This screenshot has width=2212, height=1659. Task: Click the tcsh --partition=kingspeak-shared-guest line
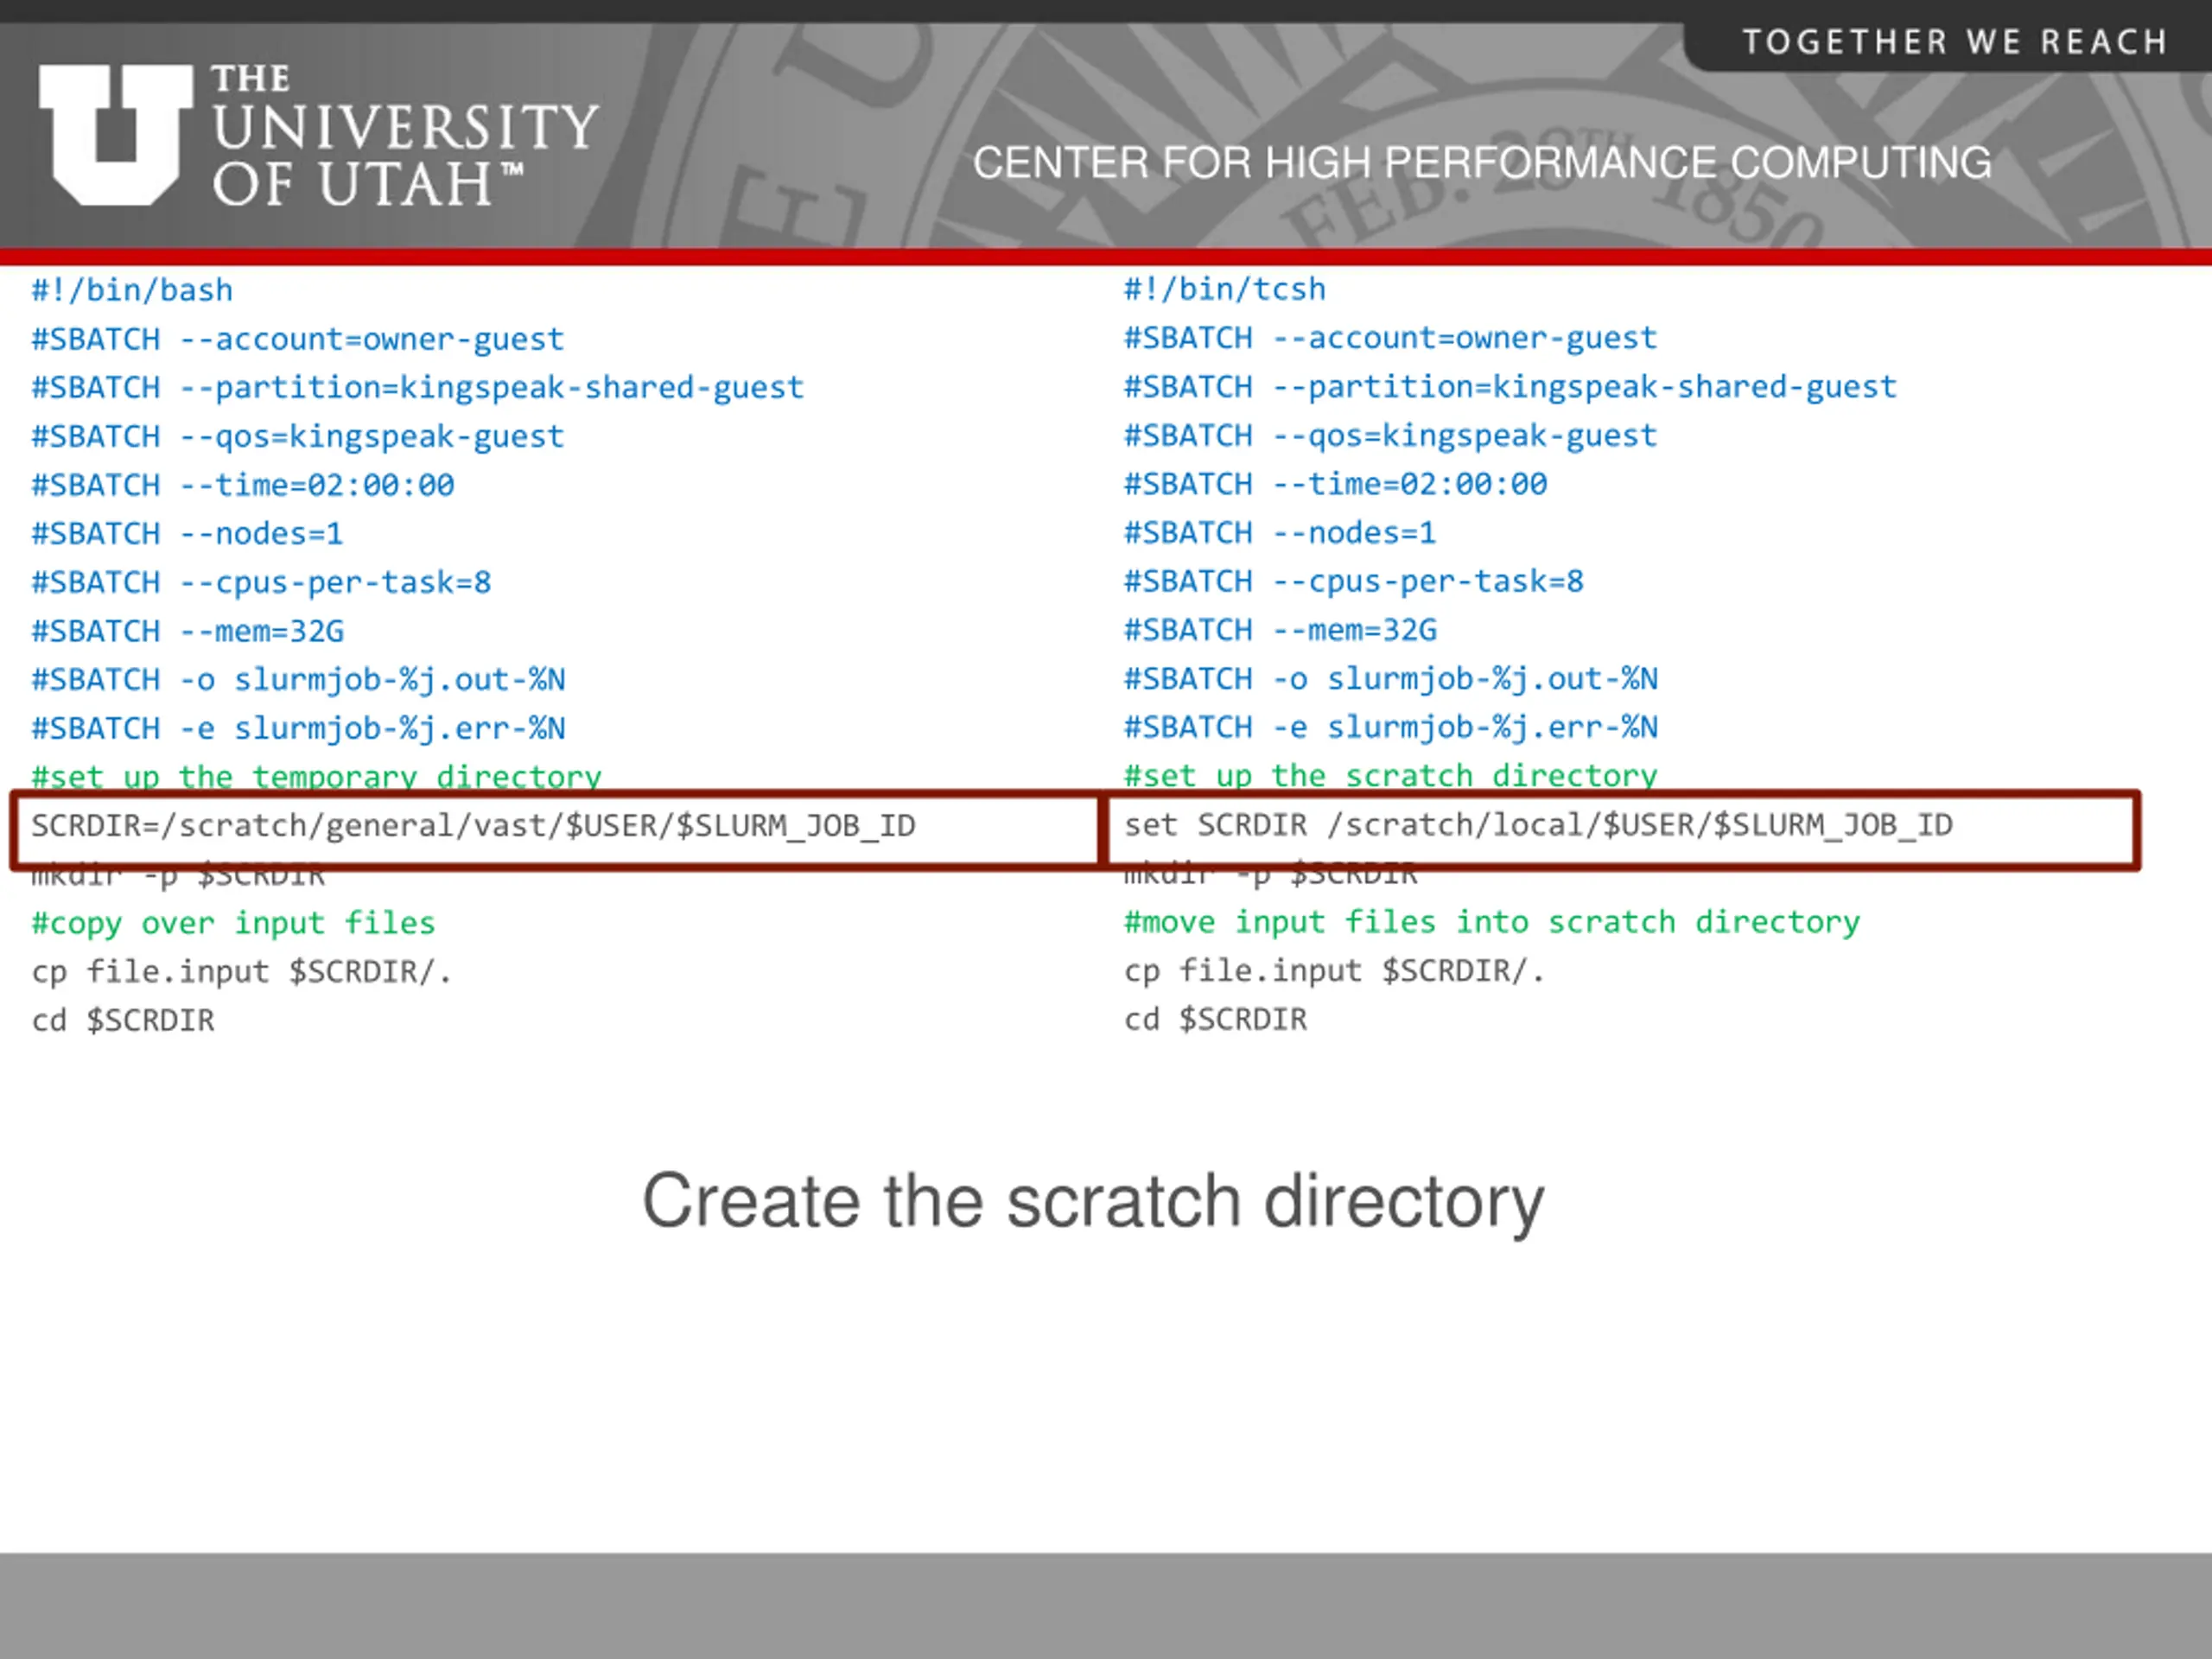pos(1510,387)
